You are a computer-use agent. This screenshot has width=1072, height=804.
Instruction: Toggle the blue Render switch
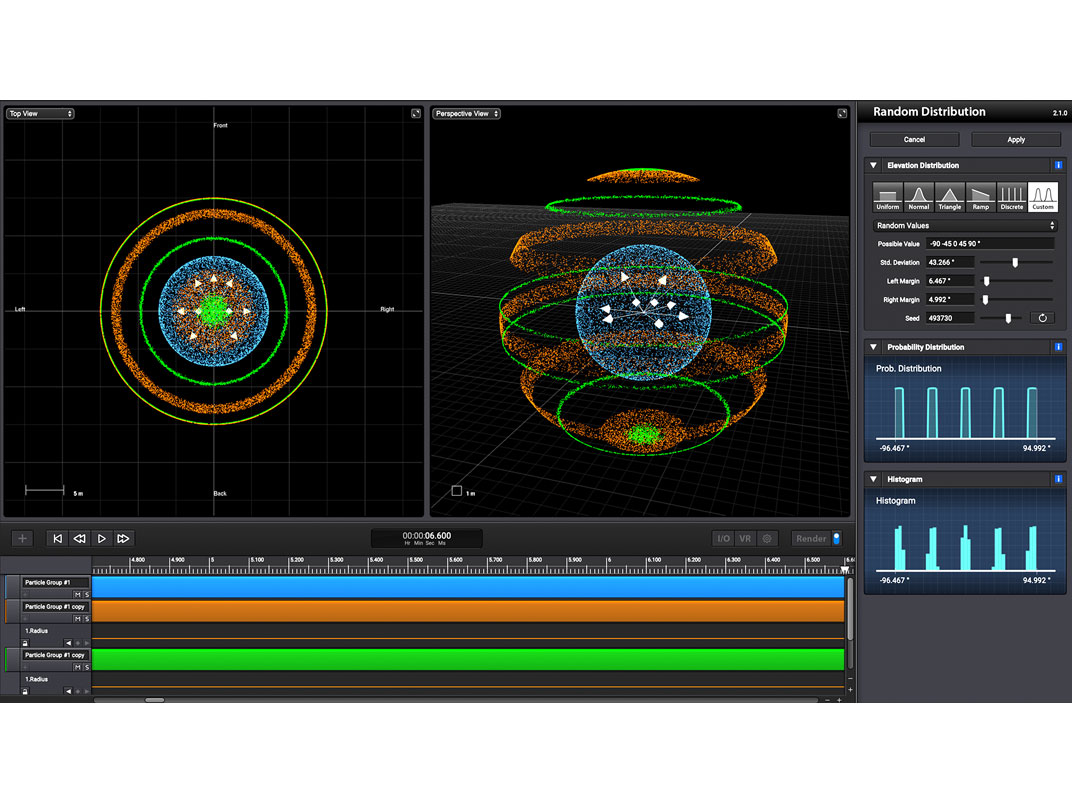point(837,539)
